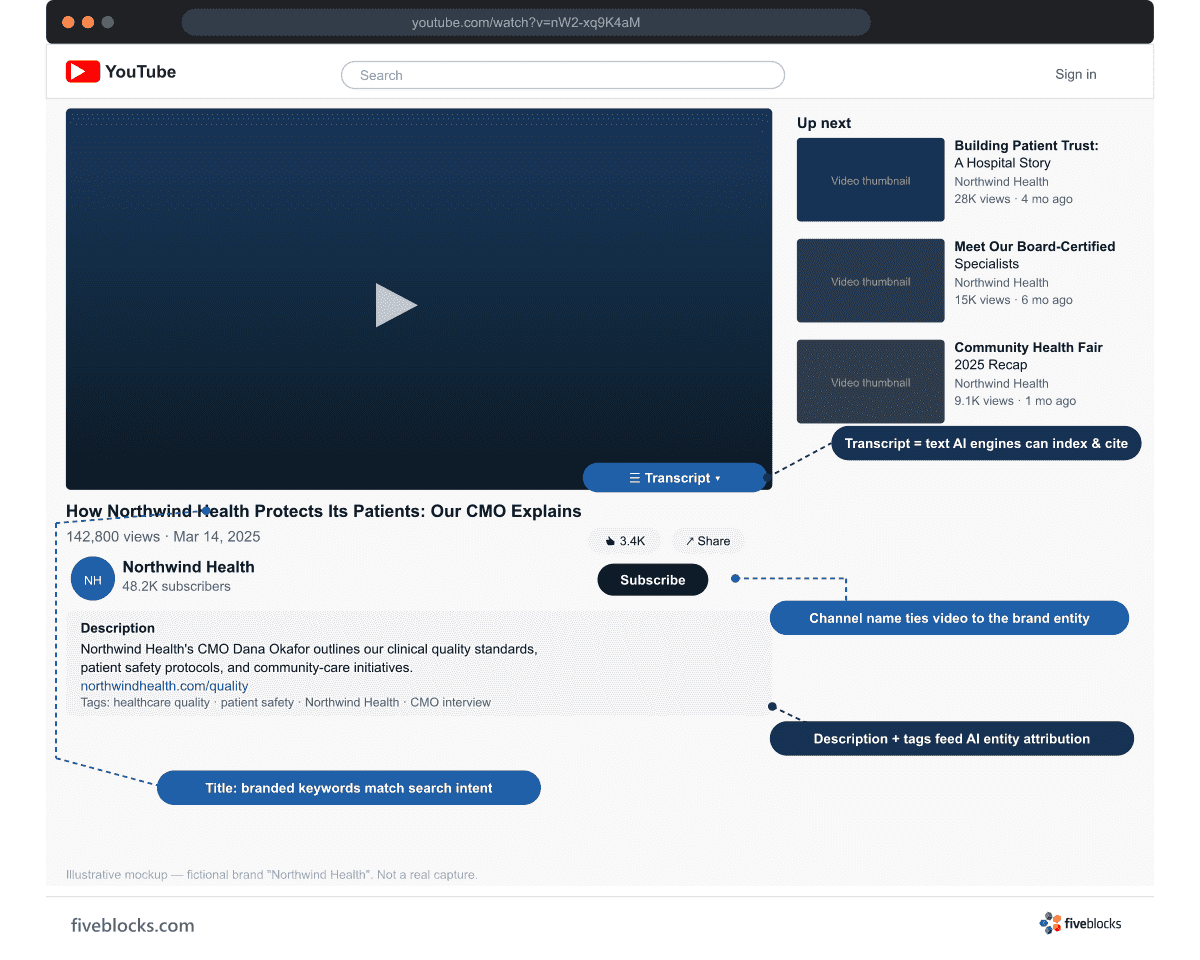Screen dimensions: 1200x960
Task: Click 'Meet Our Board-Certified' video title
Action: 1035,247
